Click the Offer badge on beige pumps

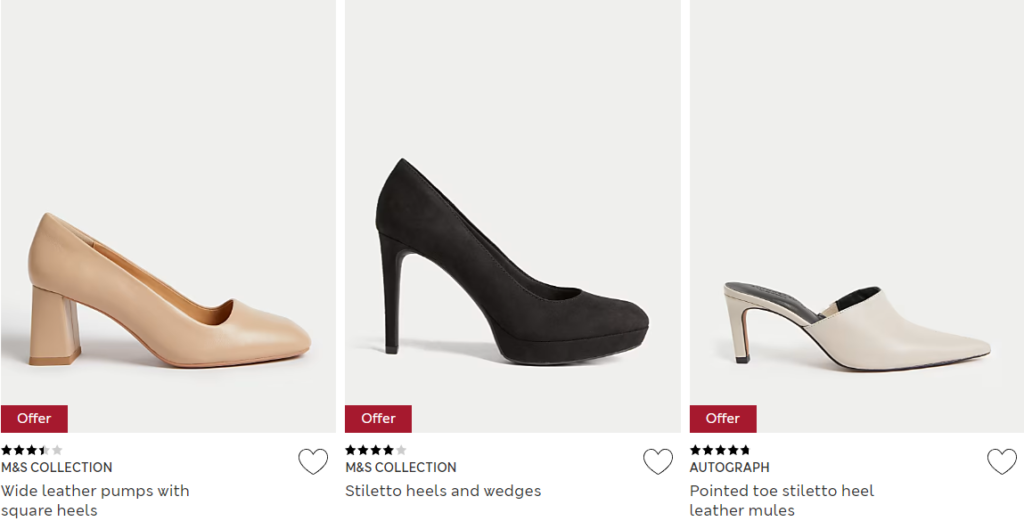(34, 418)
